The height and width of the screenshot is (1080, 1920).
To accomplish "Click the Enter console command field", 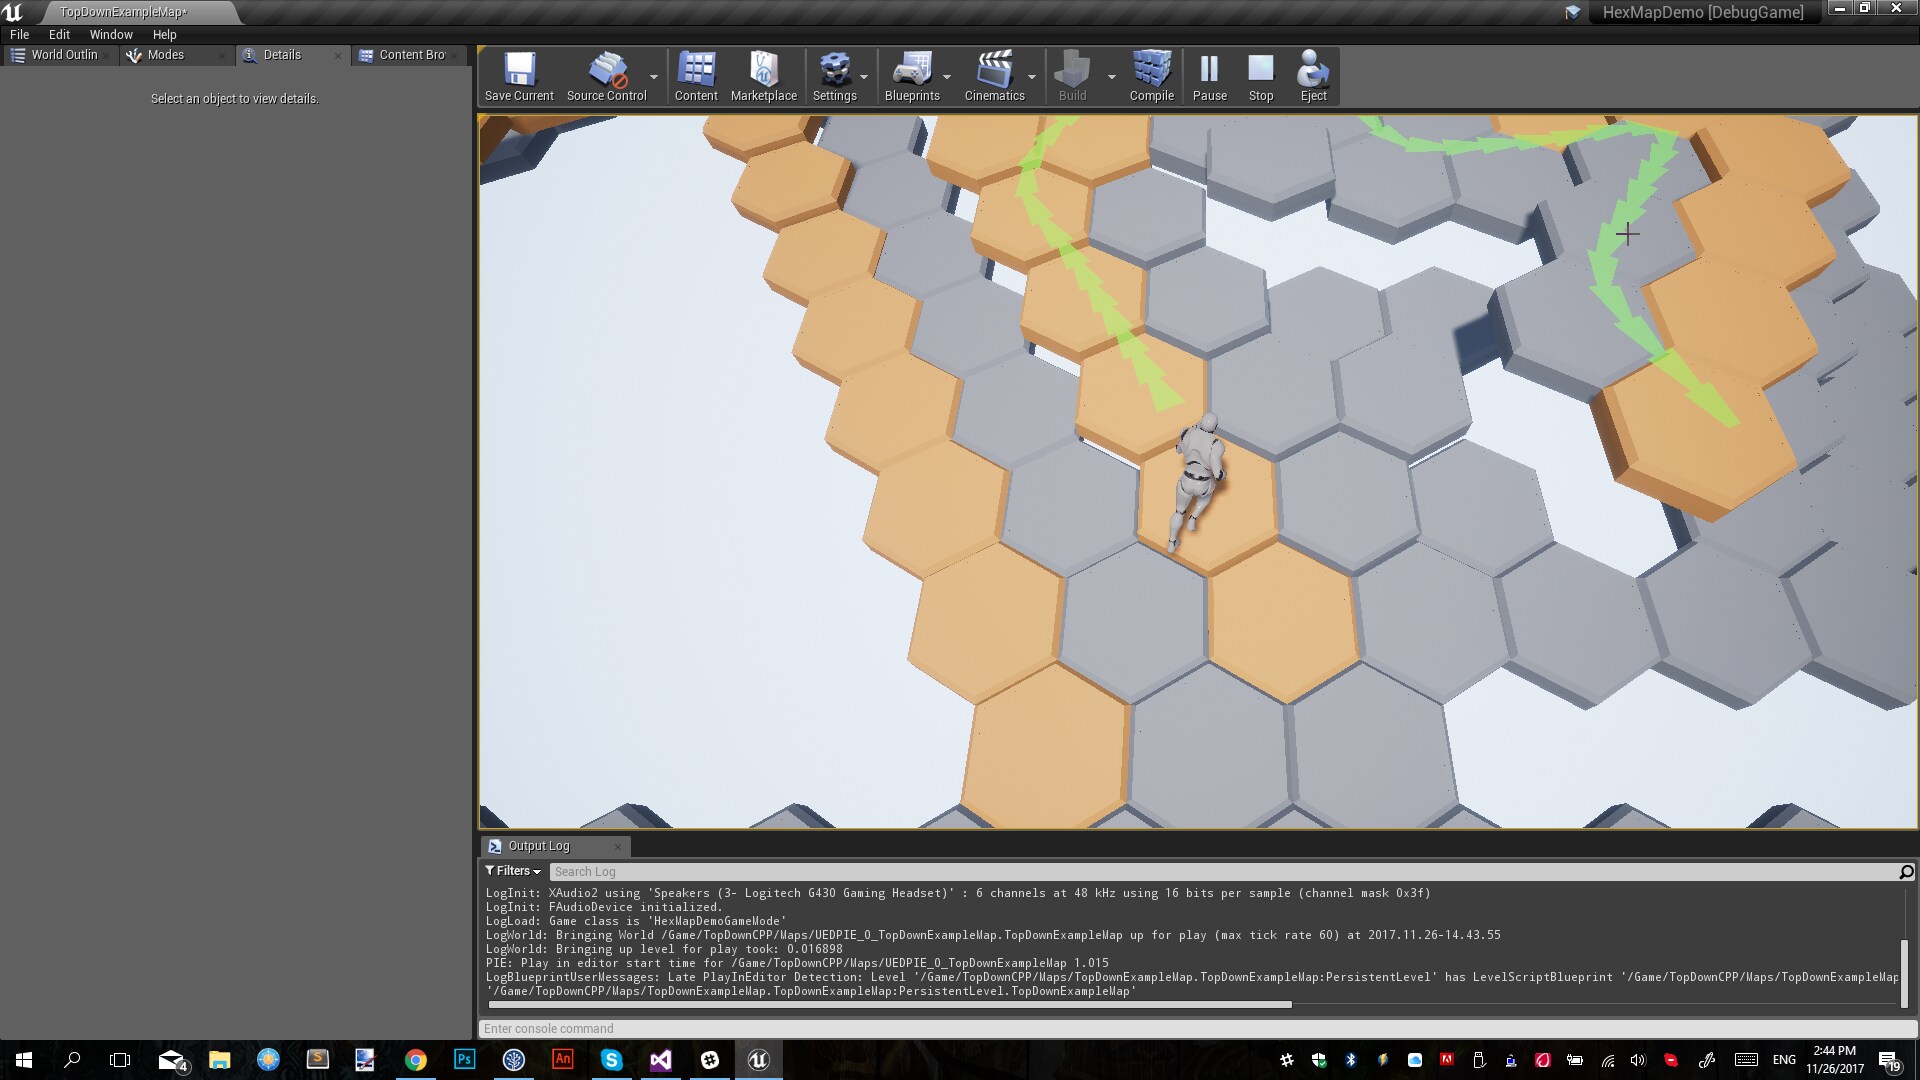I will click(700, 1028).
